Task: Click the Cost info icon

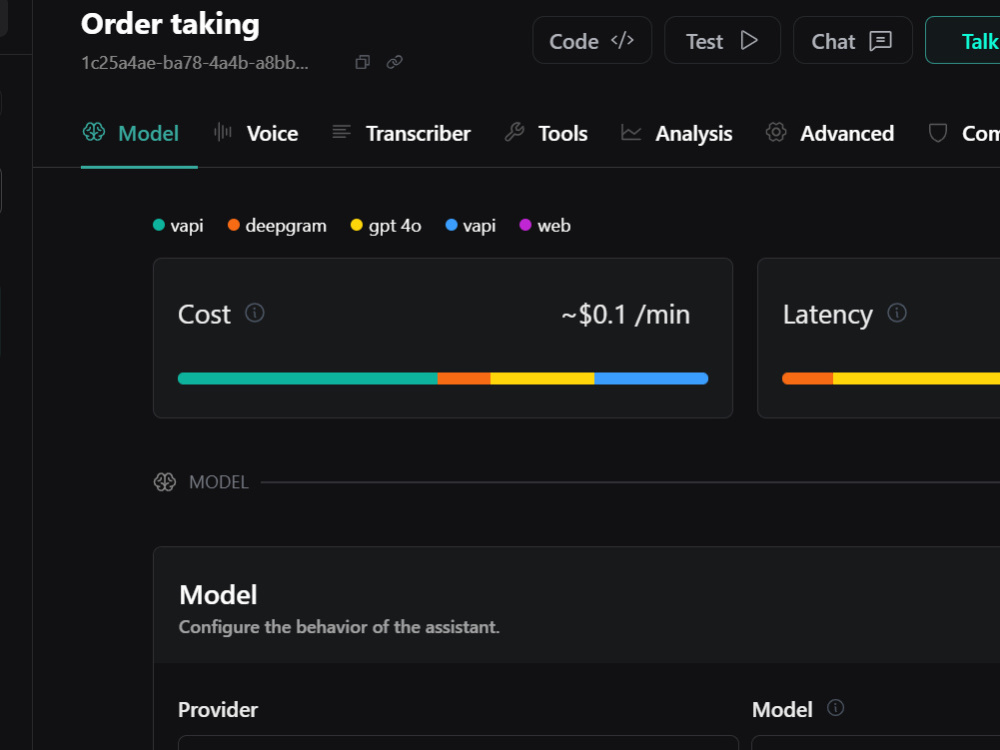Action: tap(254, 313)
